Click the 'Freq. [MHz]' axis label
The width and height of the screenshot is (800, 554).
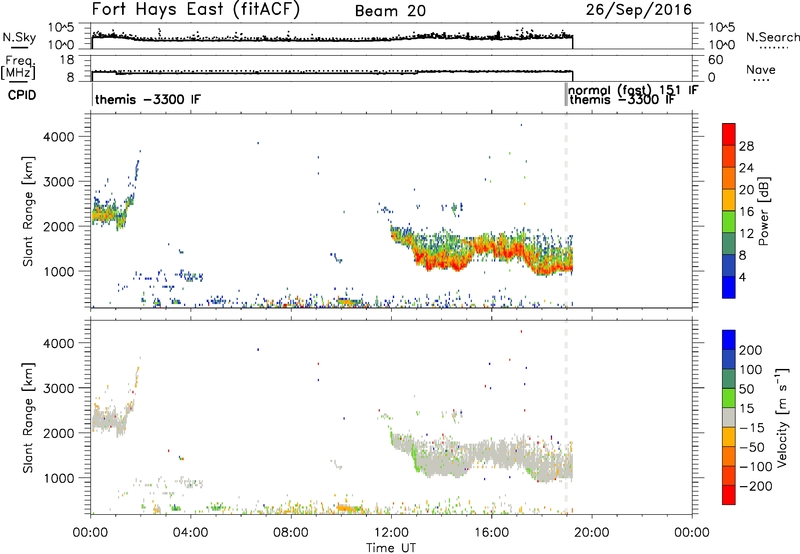(x=18, y=67)
